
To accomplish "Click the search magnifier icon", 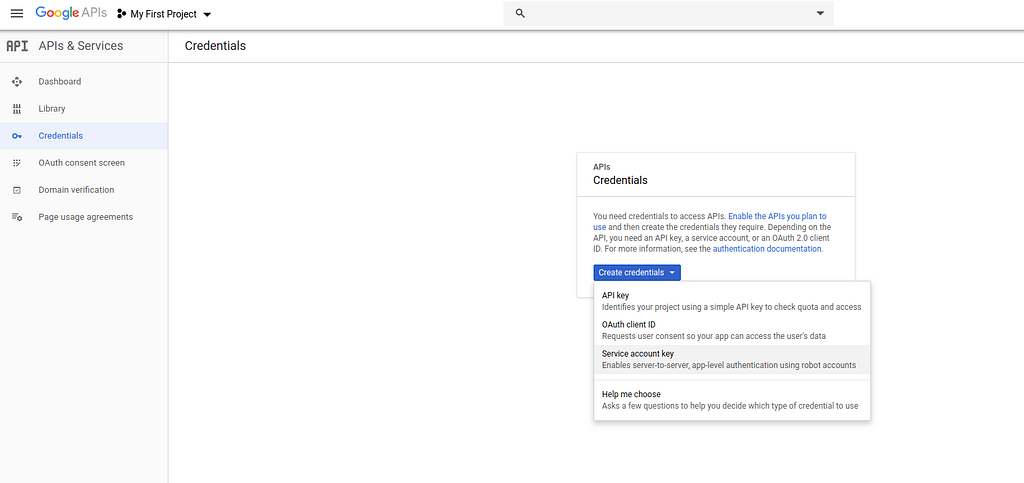I will [x=520, y=14].
